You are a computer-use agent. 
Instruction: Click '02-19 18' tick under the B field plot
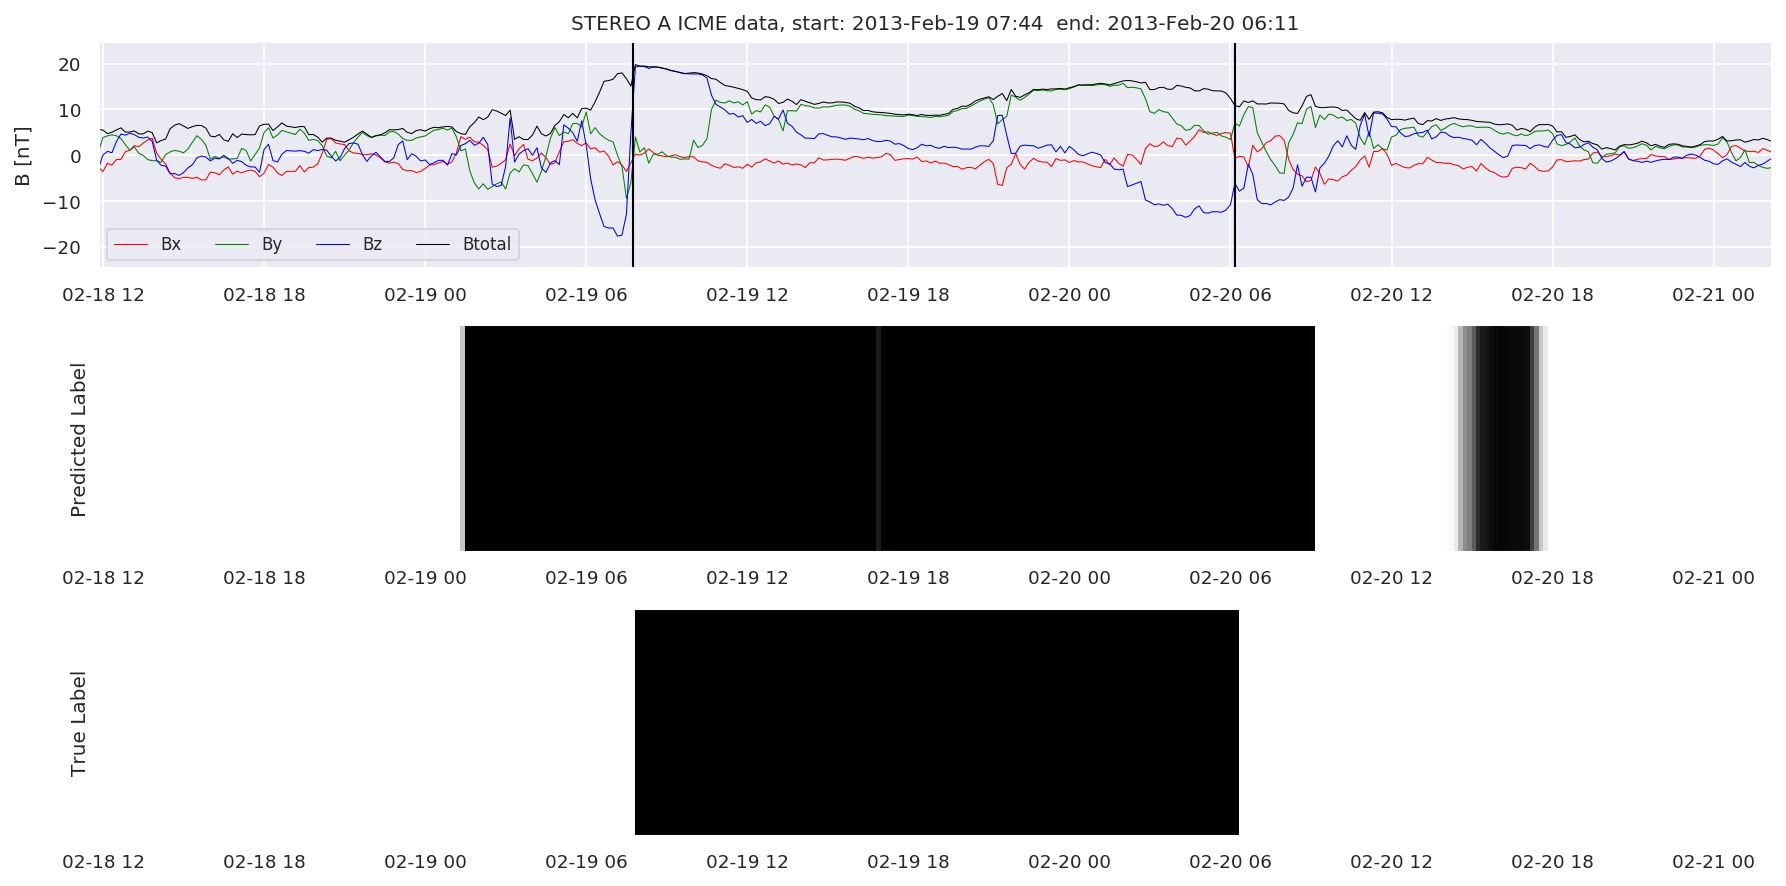(x=909, y=295)
